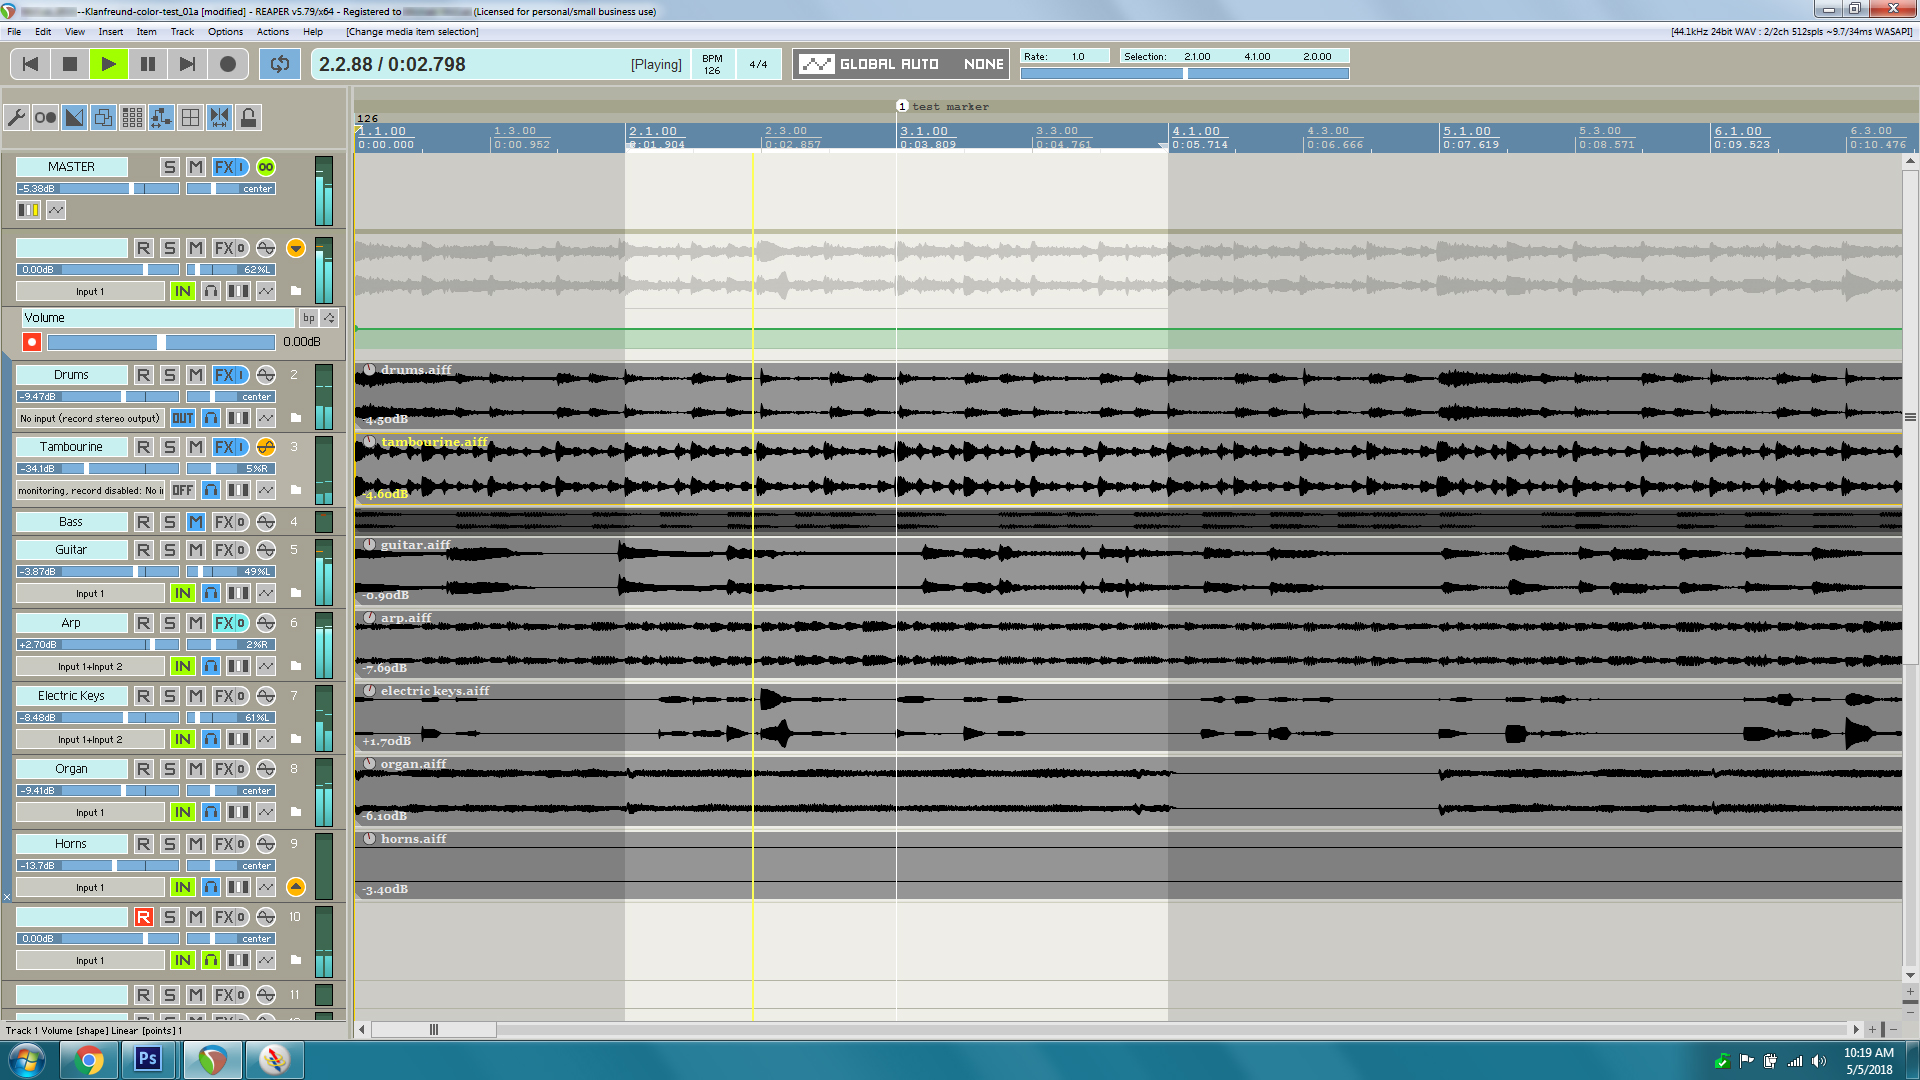Image resolution: width=1920 pixels, height=1080 pixels.
Task: Open GLOBAL AUTO mode dropdown
Action: click(900, 64)
